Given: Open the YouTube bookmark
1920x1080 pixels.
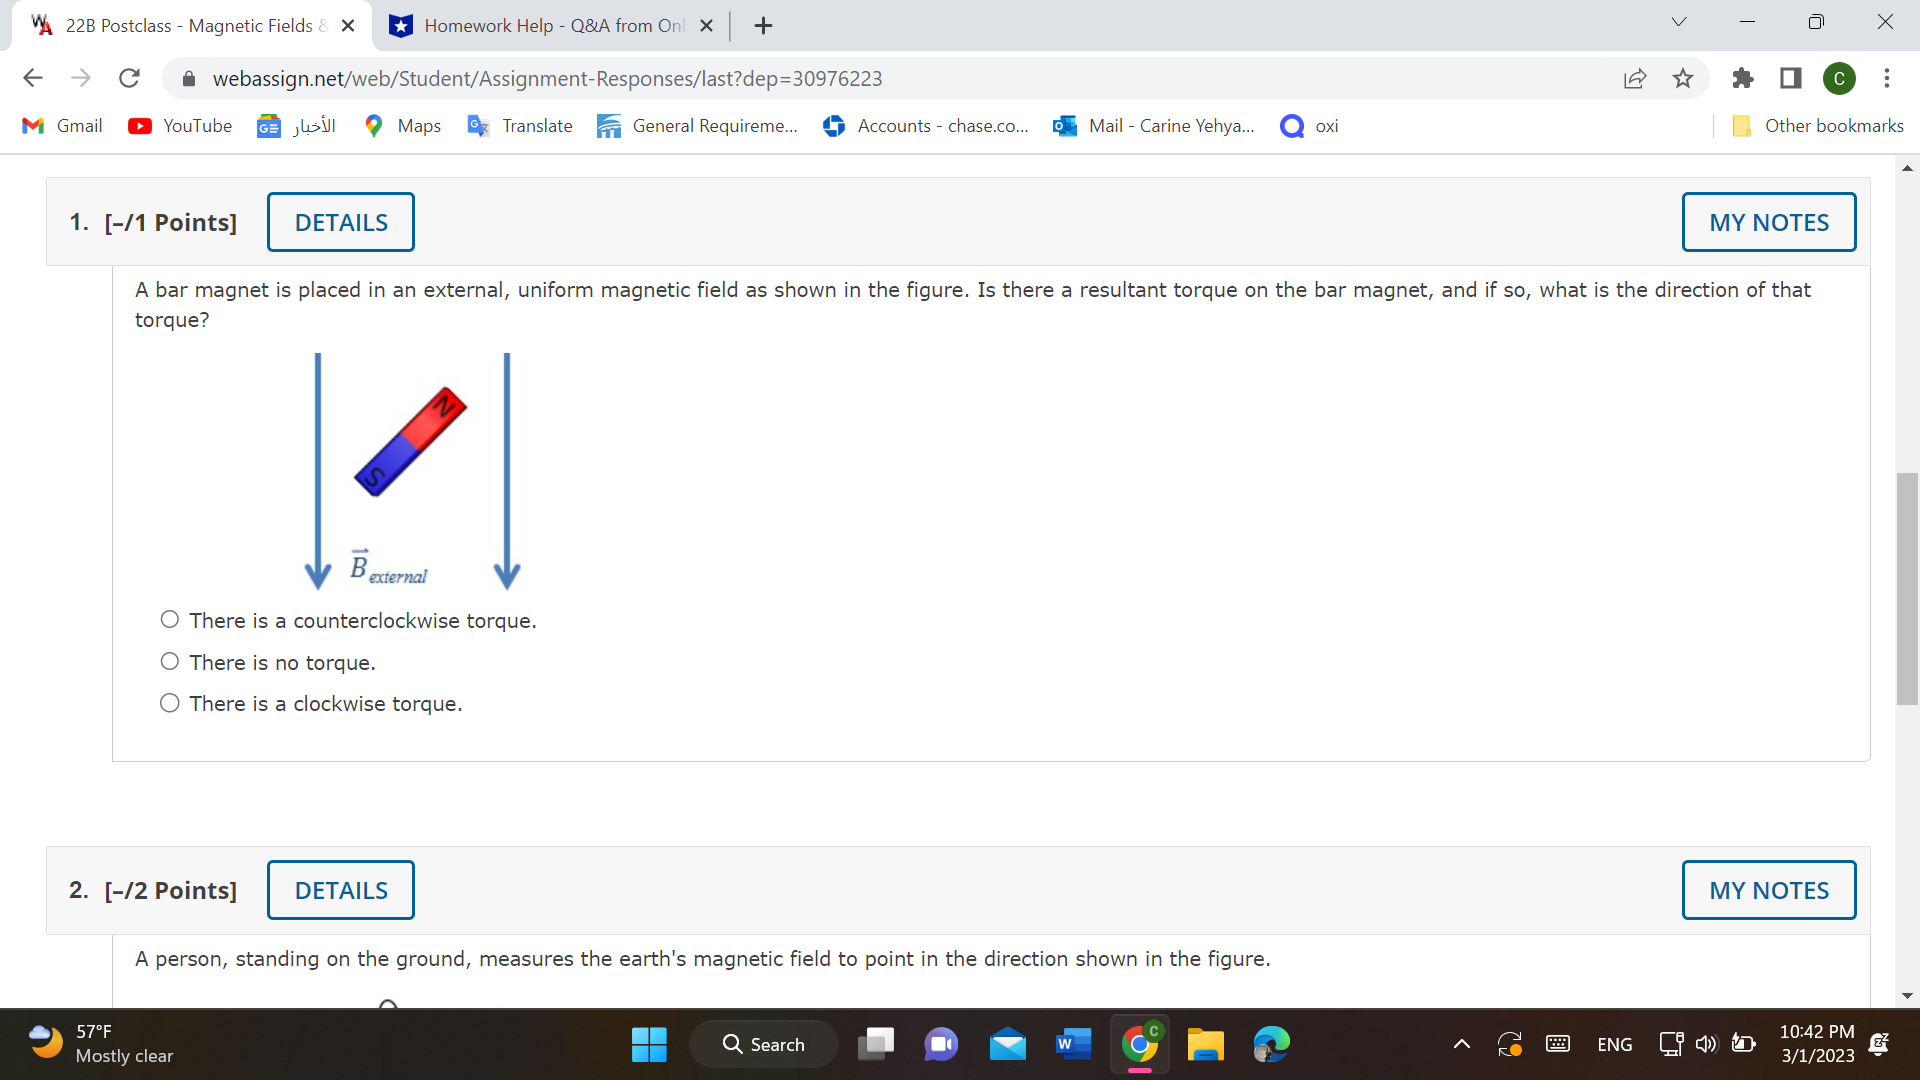Looking at the screenshot, I should click(x=180, y=126).
